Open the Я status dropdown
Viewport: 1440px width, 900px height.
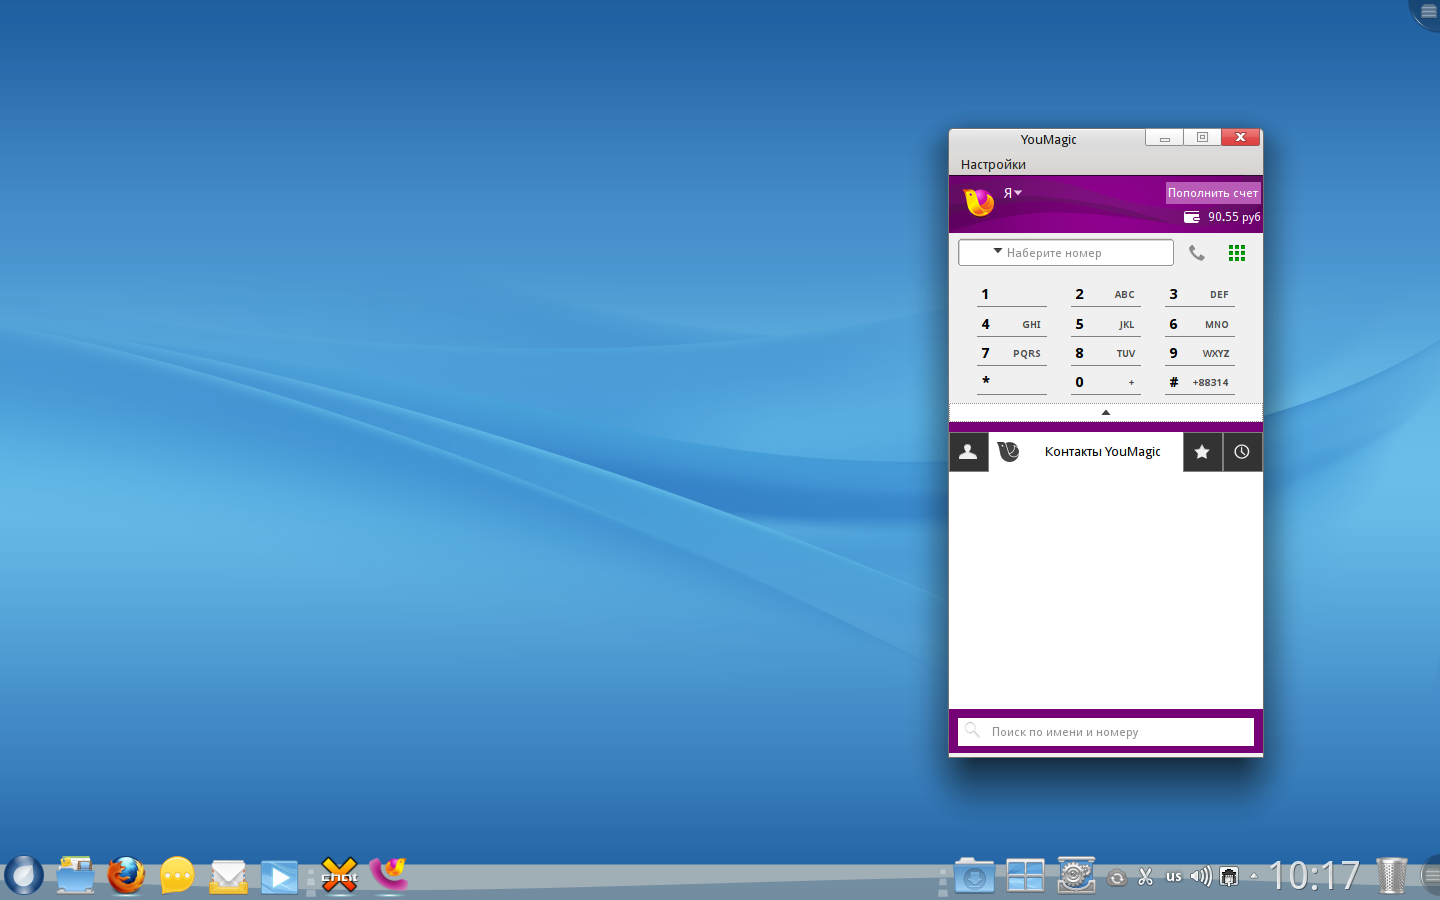pos(1013,193)
